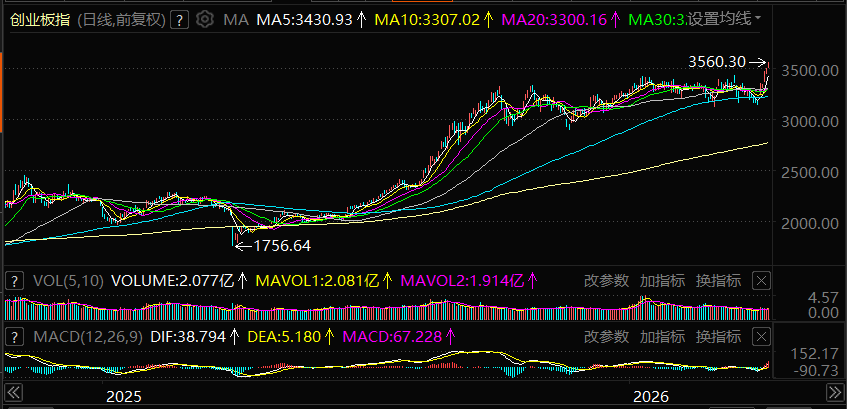Toggle the magenta MA20 line label
The height and width of the screenshot is (409, 847).
pos(555,19)
